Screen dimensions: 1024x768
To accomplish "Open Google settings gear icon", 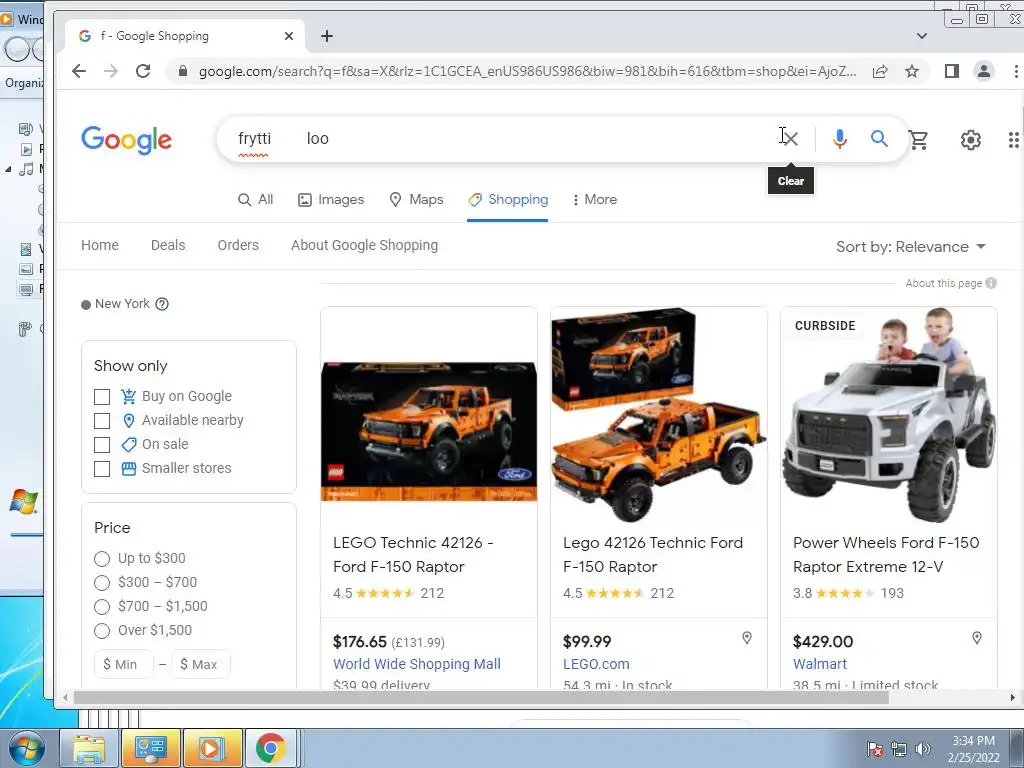I will coord(970,140).
